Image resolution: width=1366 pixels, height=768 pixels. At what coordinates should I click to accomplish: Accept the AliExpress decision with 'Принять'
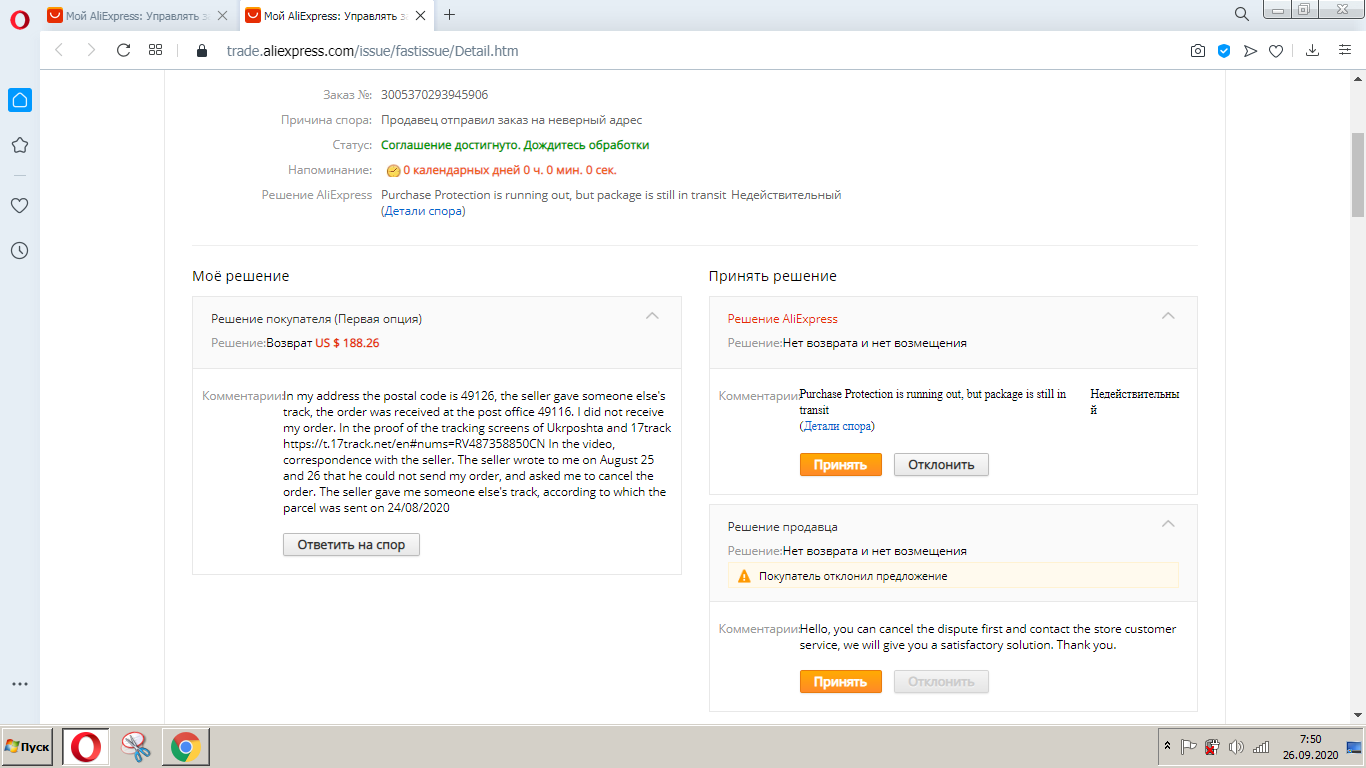point(840,465)
